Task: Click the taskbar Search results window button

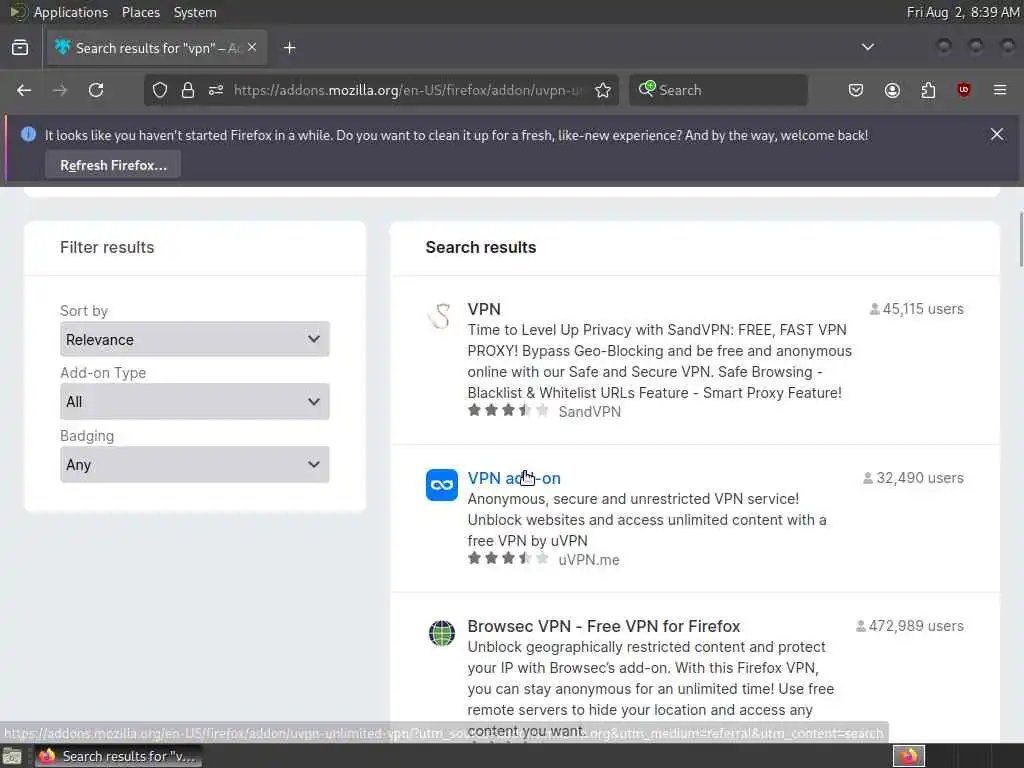Action: [119, 756]
